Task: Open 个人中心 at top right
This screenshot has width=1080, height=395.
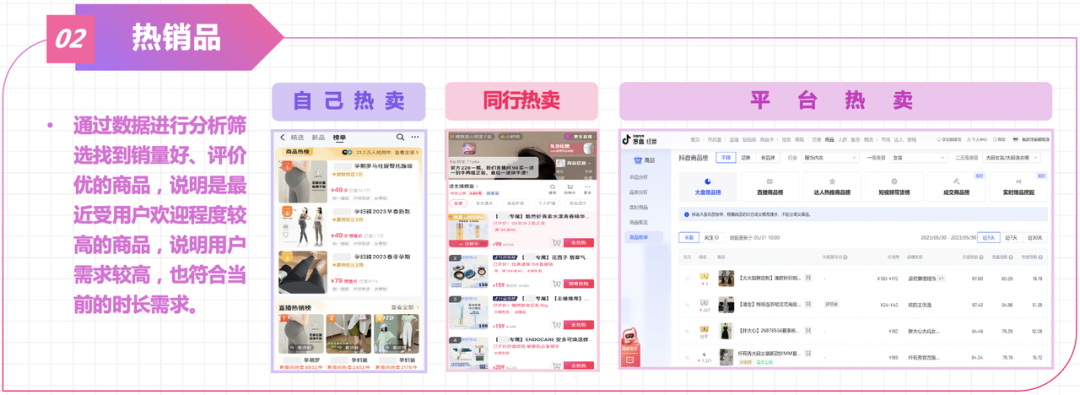Action: [977, 139]
